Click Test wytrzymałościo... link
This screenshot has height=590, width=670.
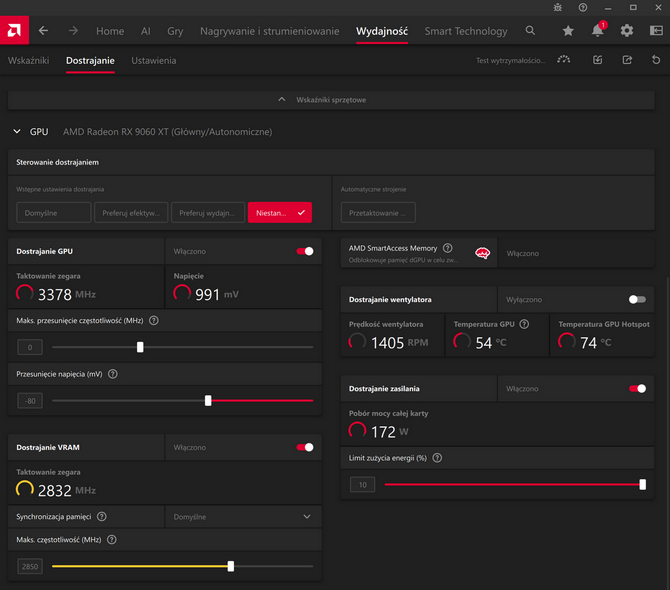pyautogui.click(x=511, y=60)
